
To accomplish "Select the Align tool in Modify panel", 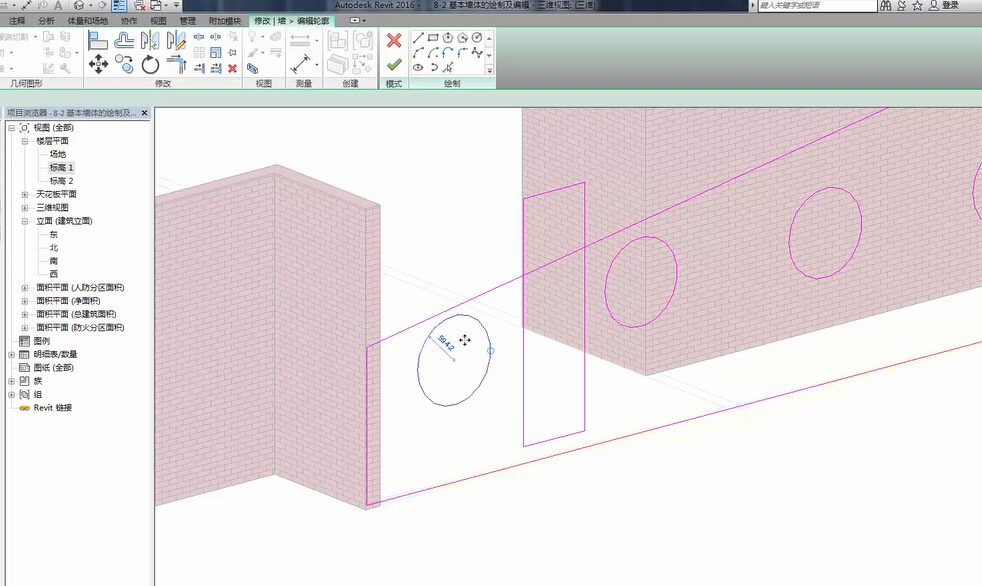I will click(x=98, y=40).
